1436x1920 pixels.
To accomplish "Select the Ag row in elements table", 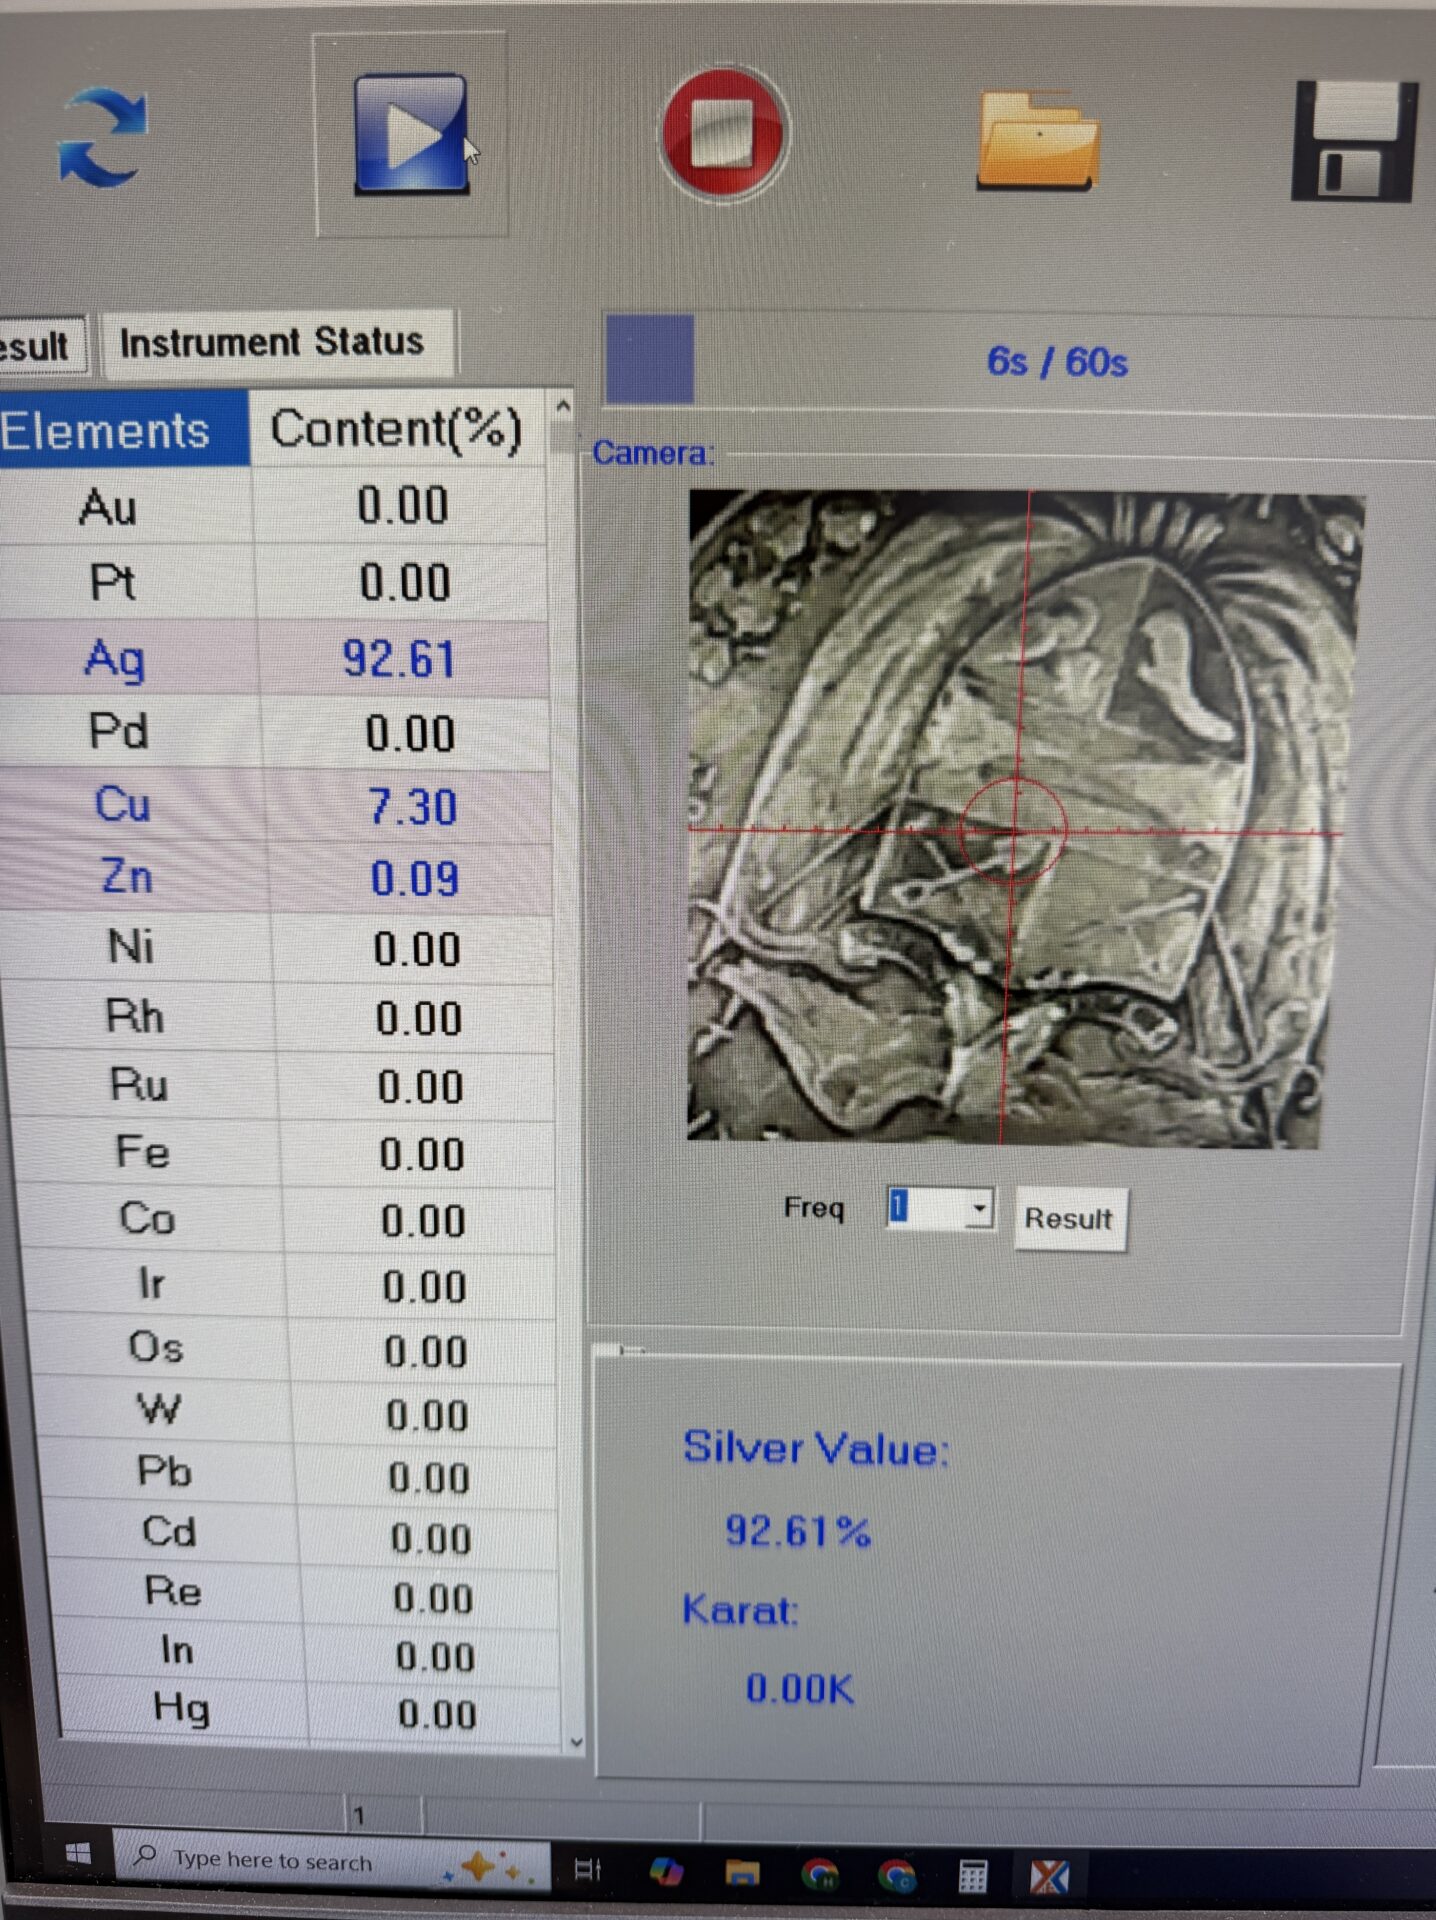I will pyautogui.click(x=275, y=659).
